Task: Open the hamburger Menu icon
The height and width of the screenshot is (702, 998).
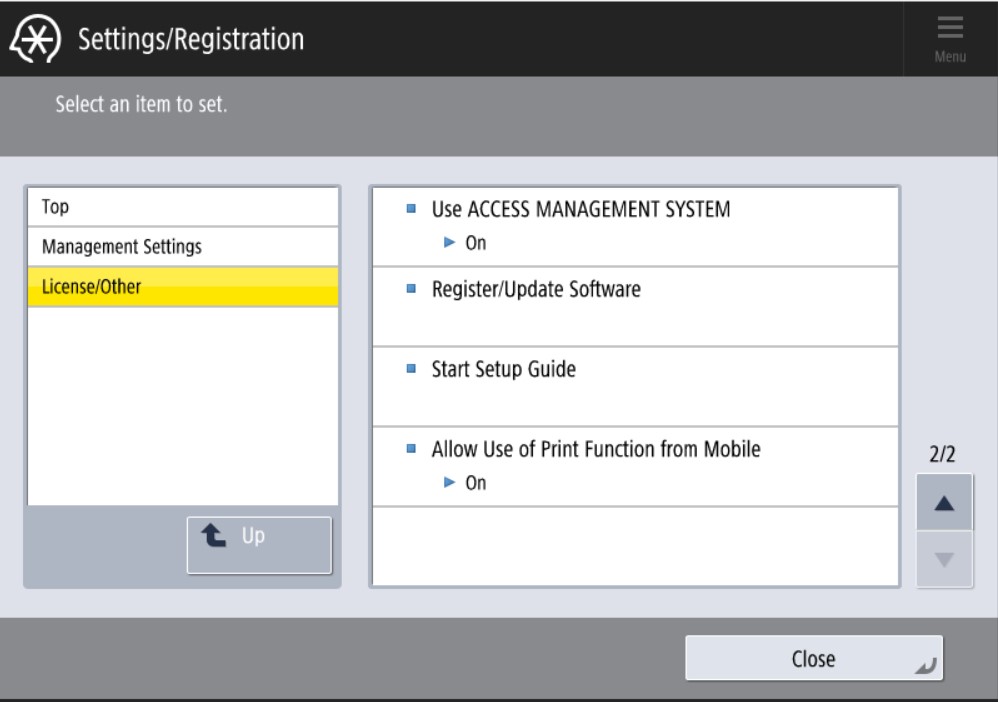Action: 951,38
